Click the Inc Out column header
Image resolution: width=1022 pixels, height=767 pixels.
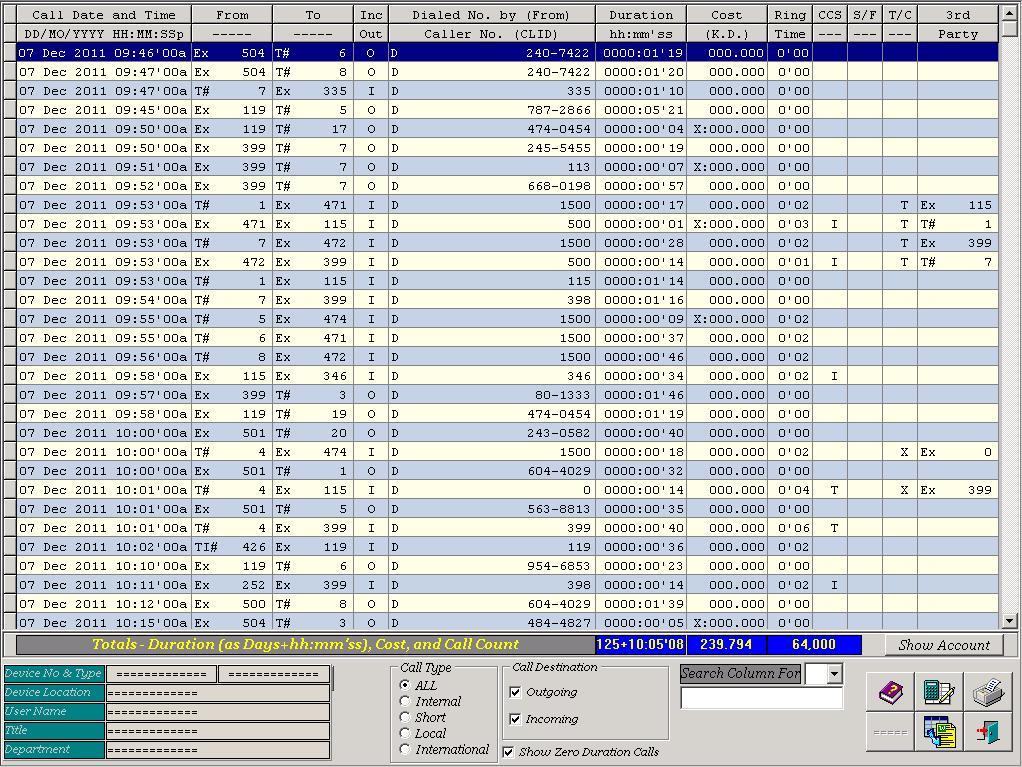[371, 24]
